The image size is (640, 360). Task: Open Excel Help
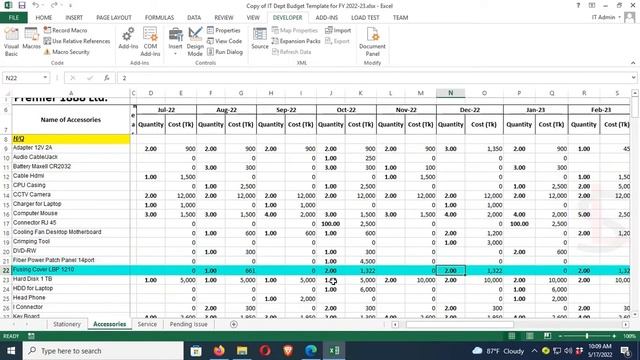coord(578,5)
